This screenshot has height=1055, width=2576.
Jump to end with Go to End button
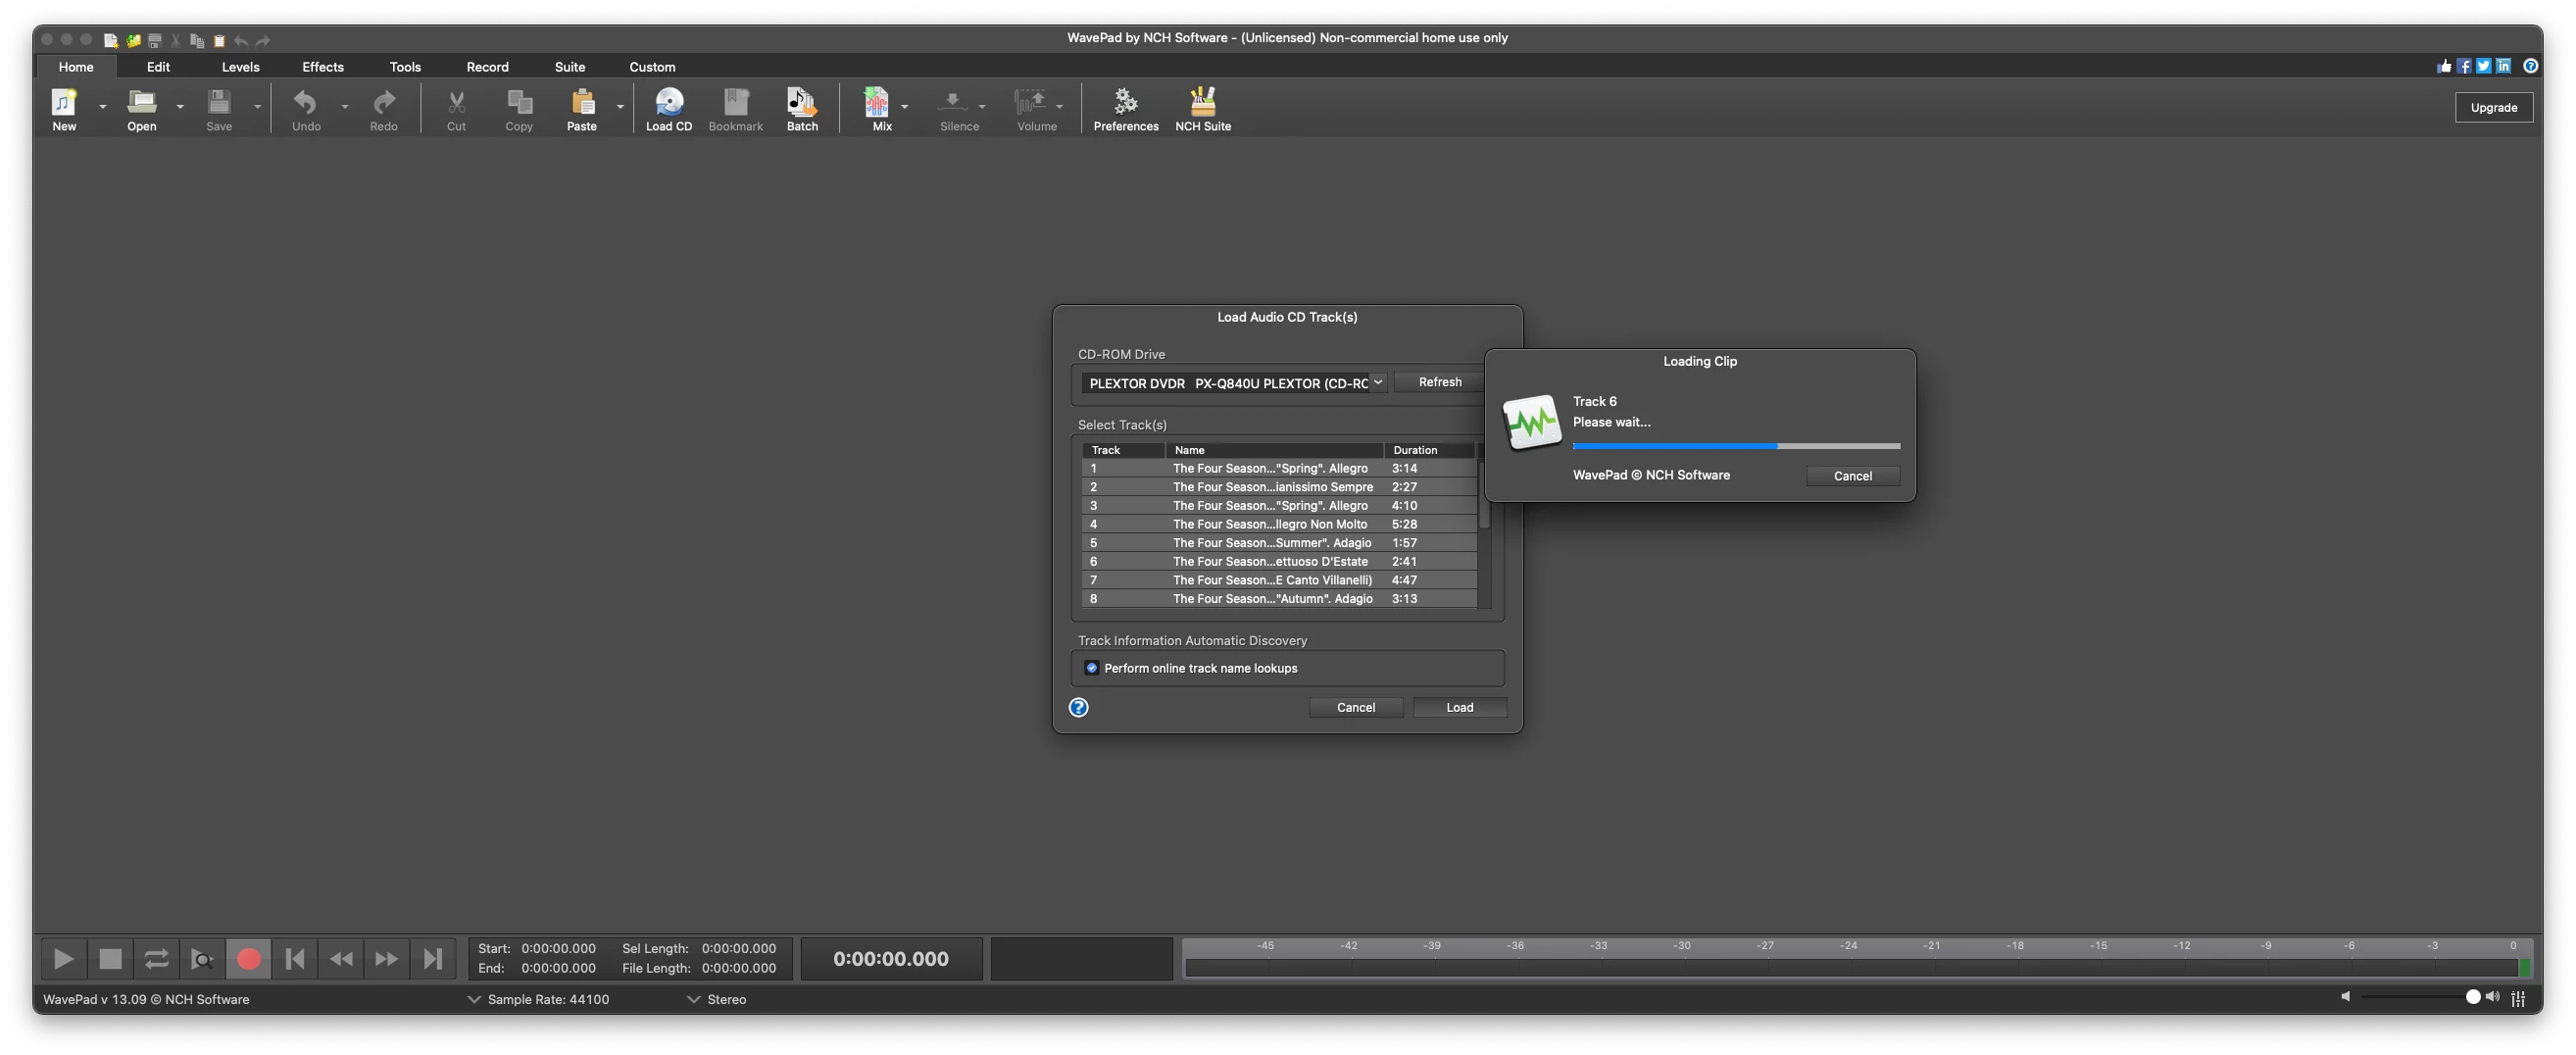point(432,958)
